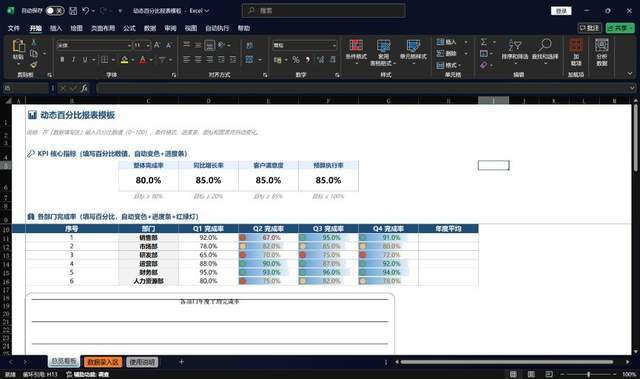Screen dimensions: 640x379
Task: Click the Borders grid icon
Action: point(104,60)
